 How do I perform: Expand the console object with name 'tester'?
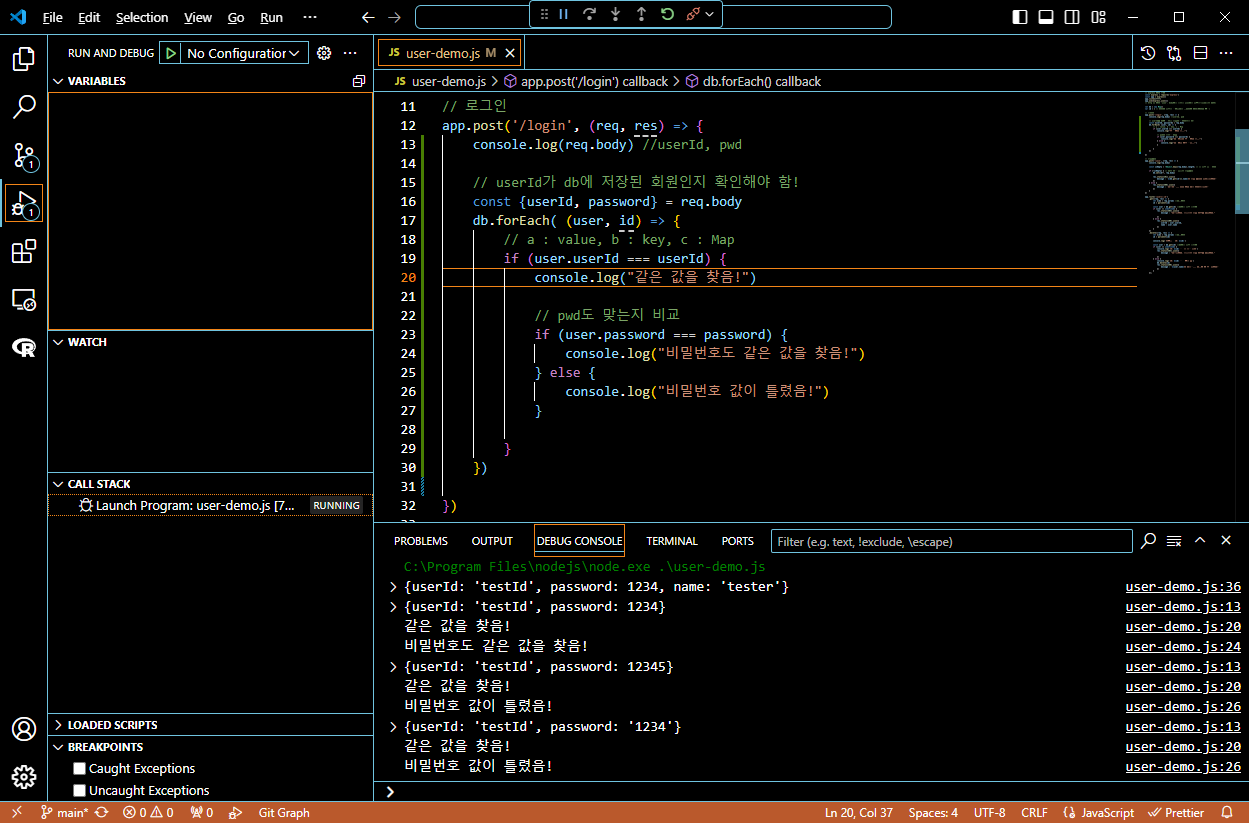pyautogui.click(x=393, y=587)
